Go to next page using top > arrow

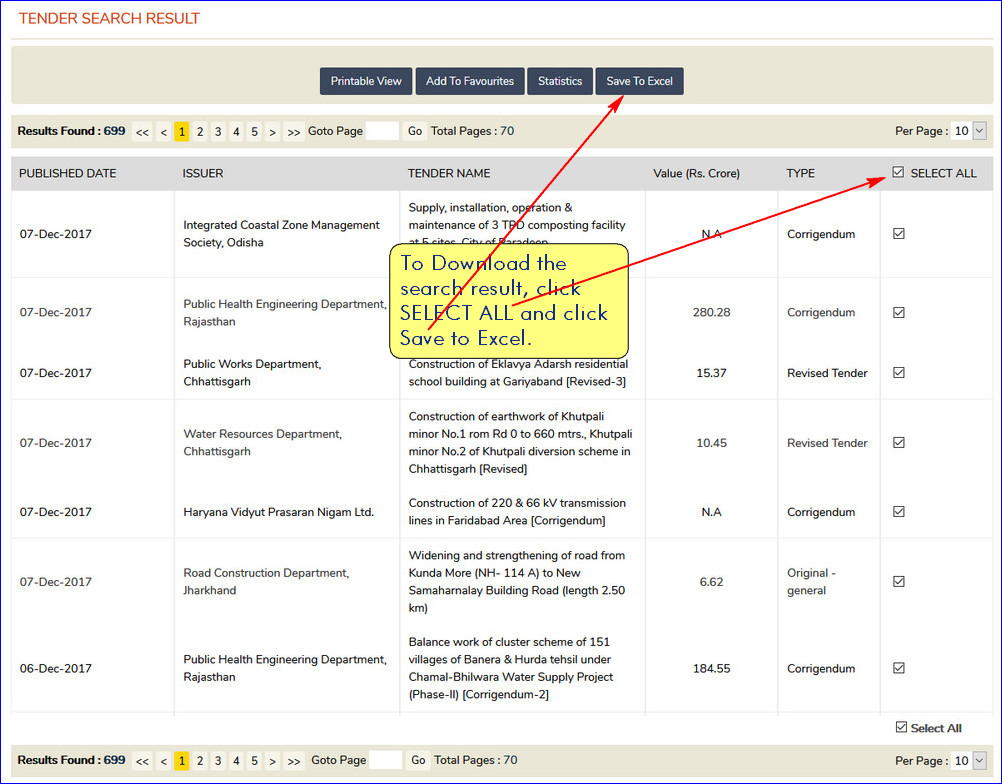272,131
